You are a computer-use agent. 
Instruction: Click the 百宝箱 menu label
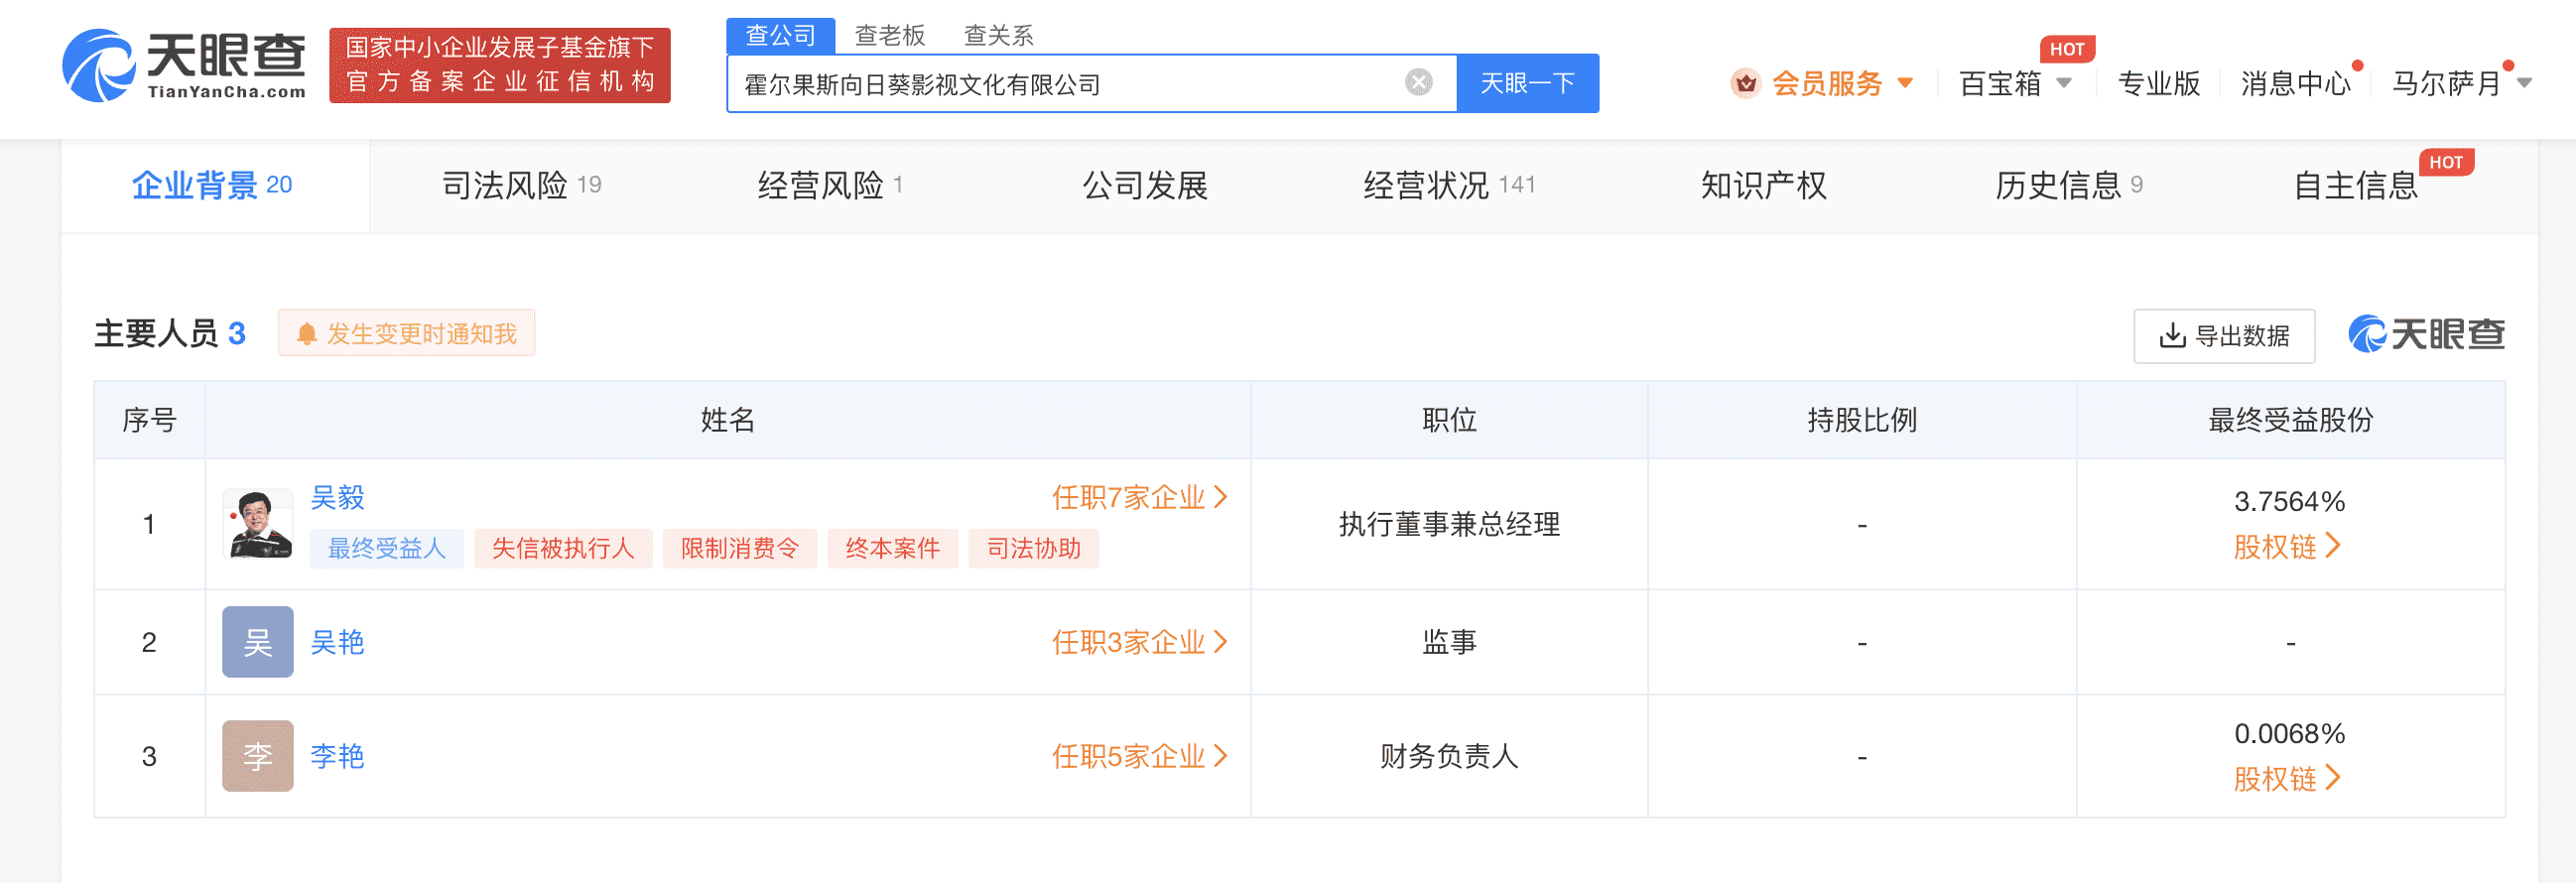(2000, 83)
